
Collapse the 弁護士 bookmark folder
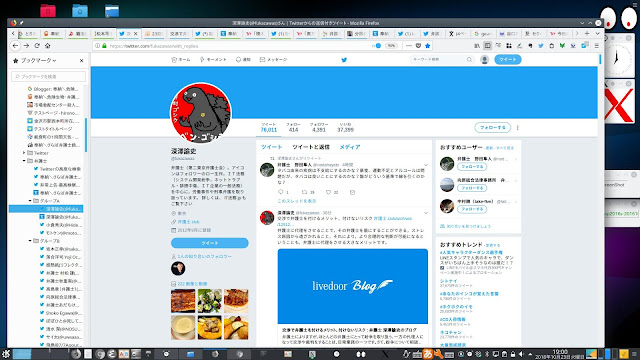point(24,161)
